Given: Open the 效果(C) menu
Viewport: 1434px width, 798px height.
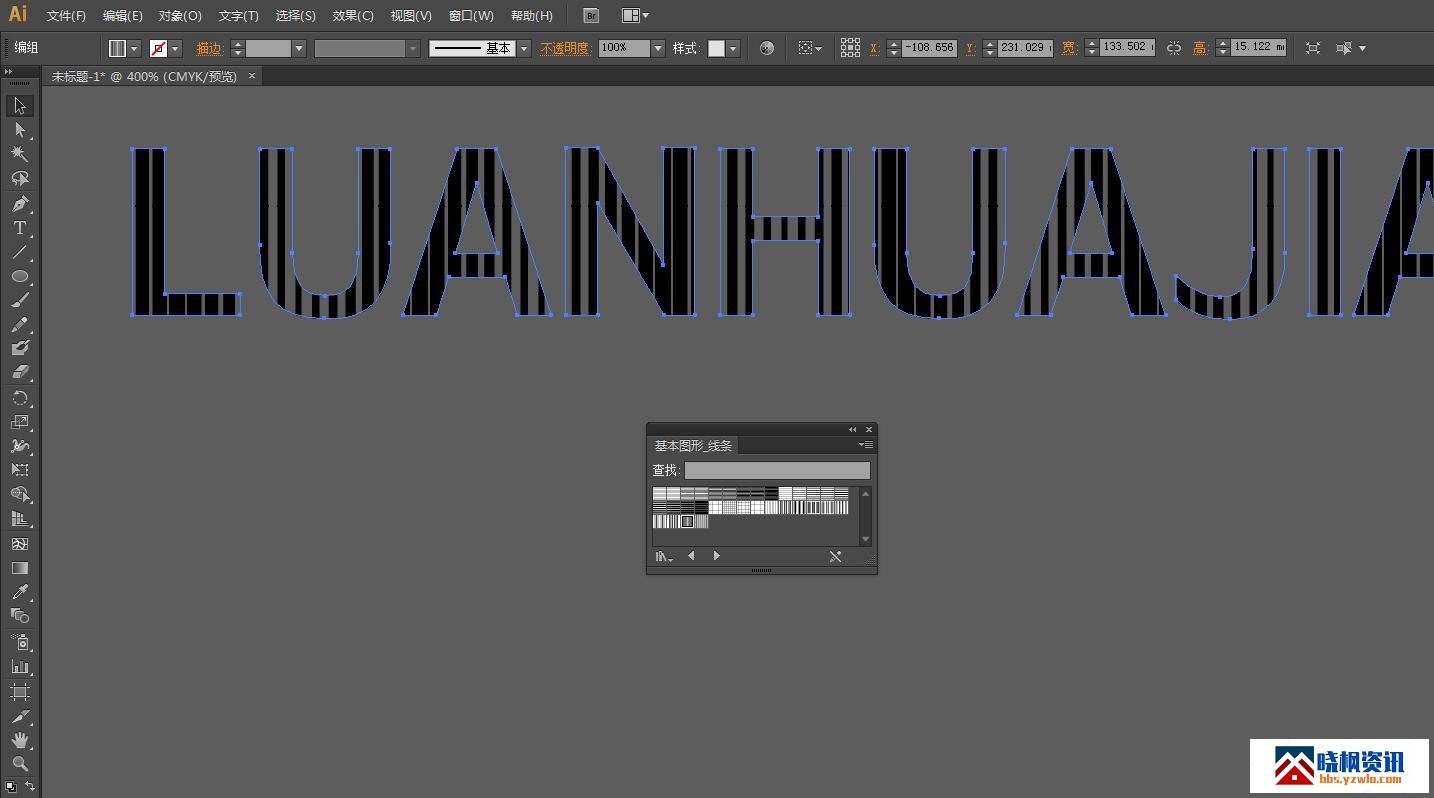Looking at the screenshot, I should [x=353, y=16].
